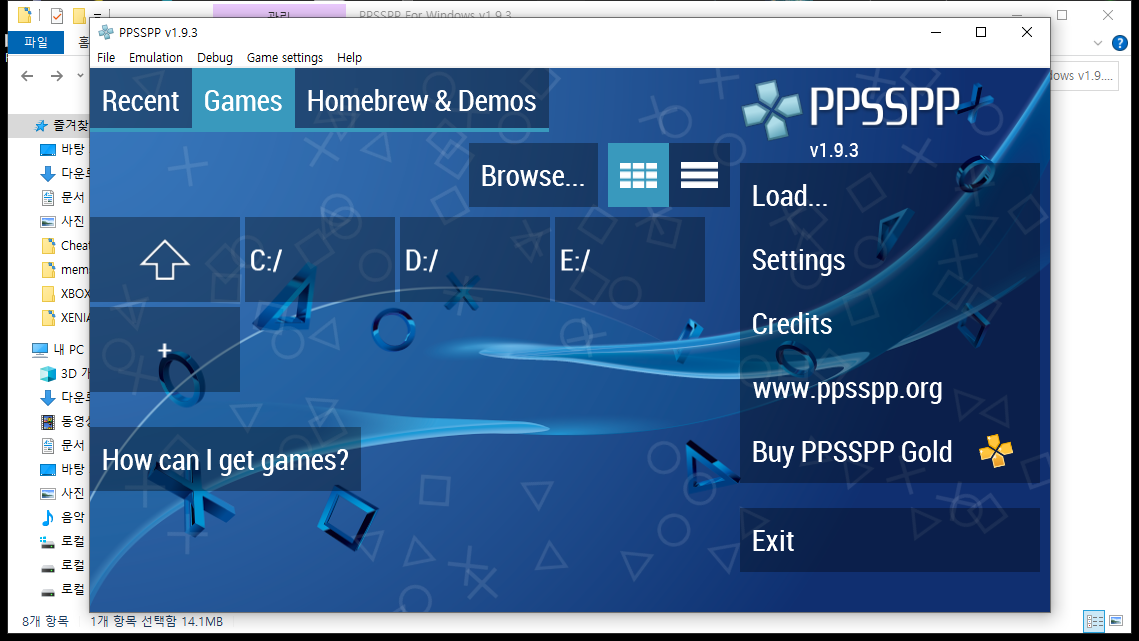Viewport: 1139px width, 641px height.
Task: Go up one folder level
Action: coord(165,259)
